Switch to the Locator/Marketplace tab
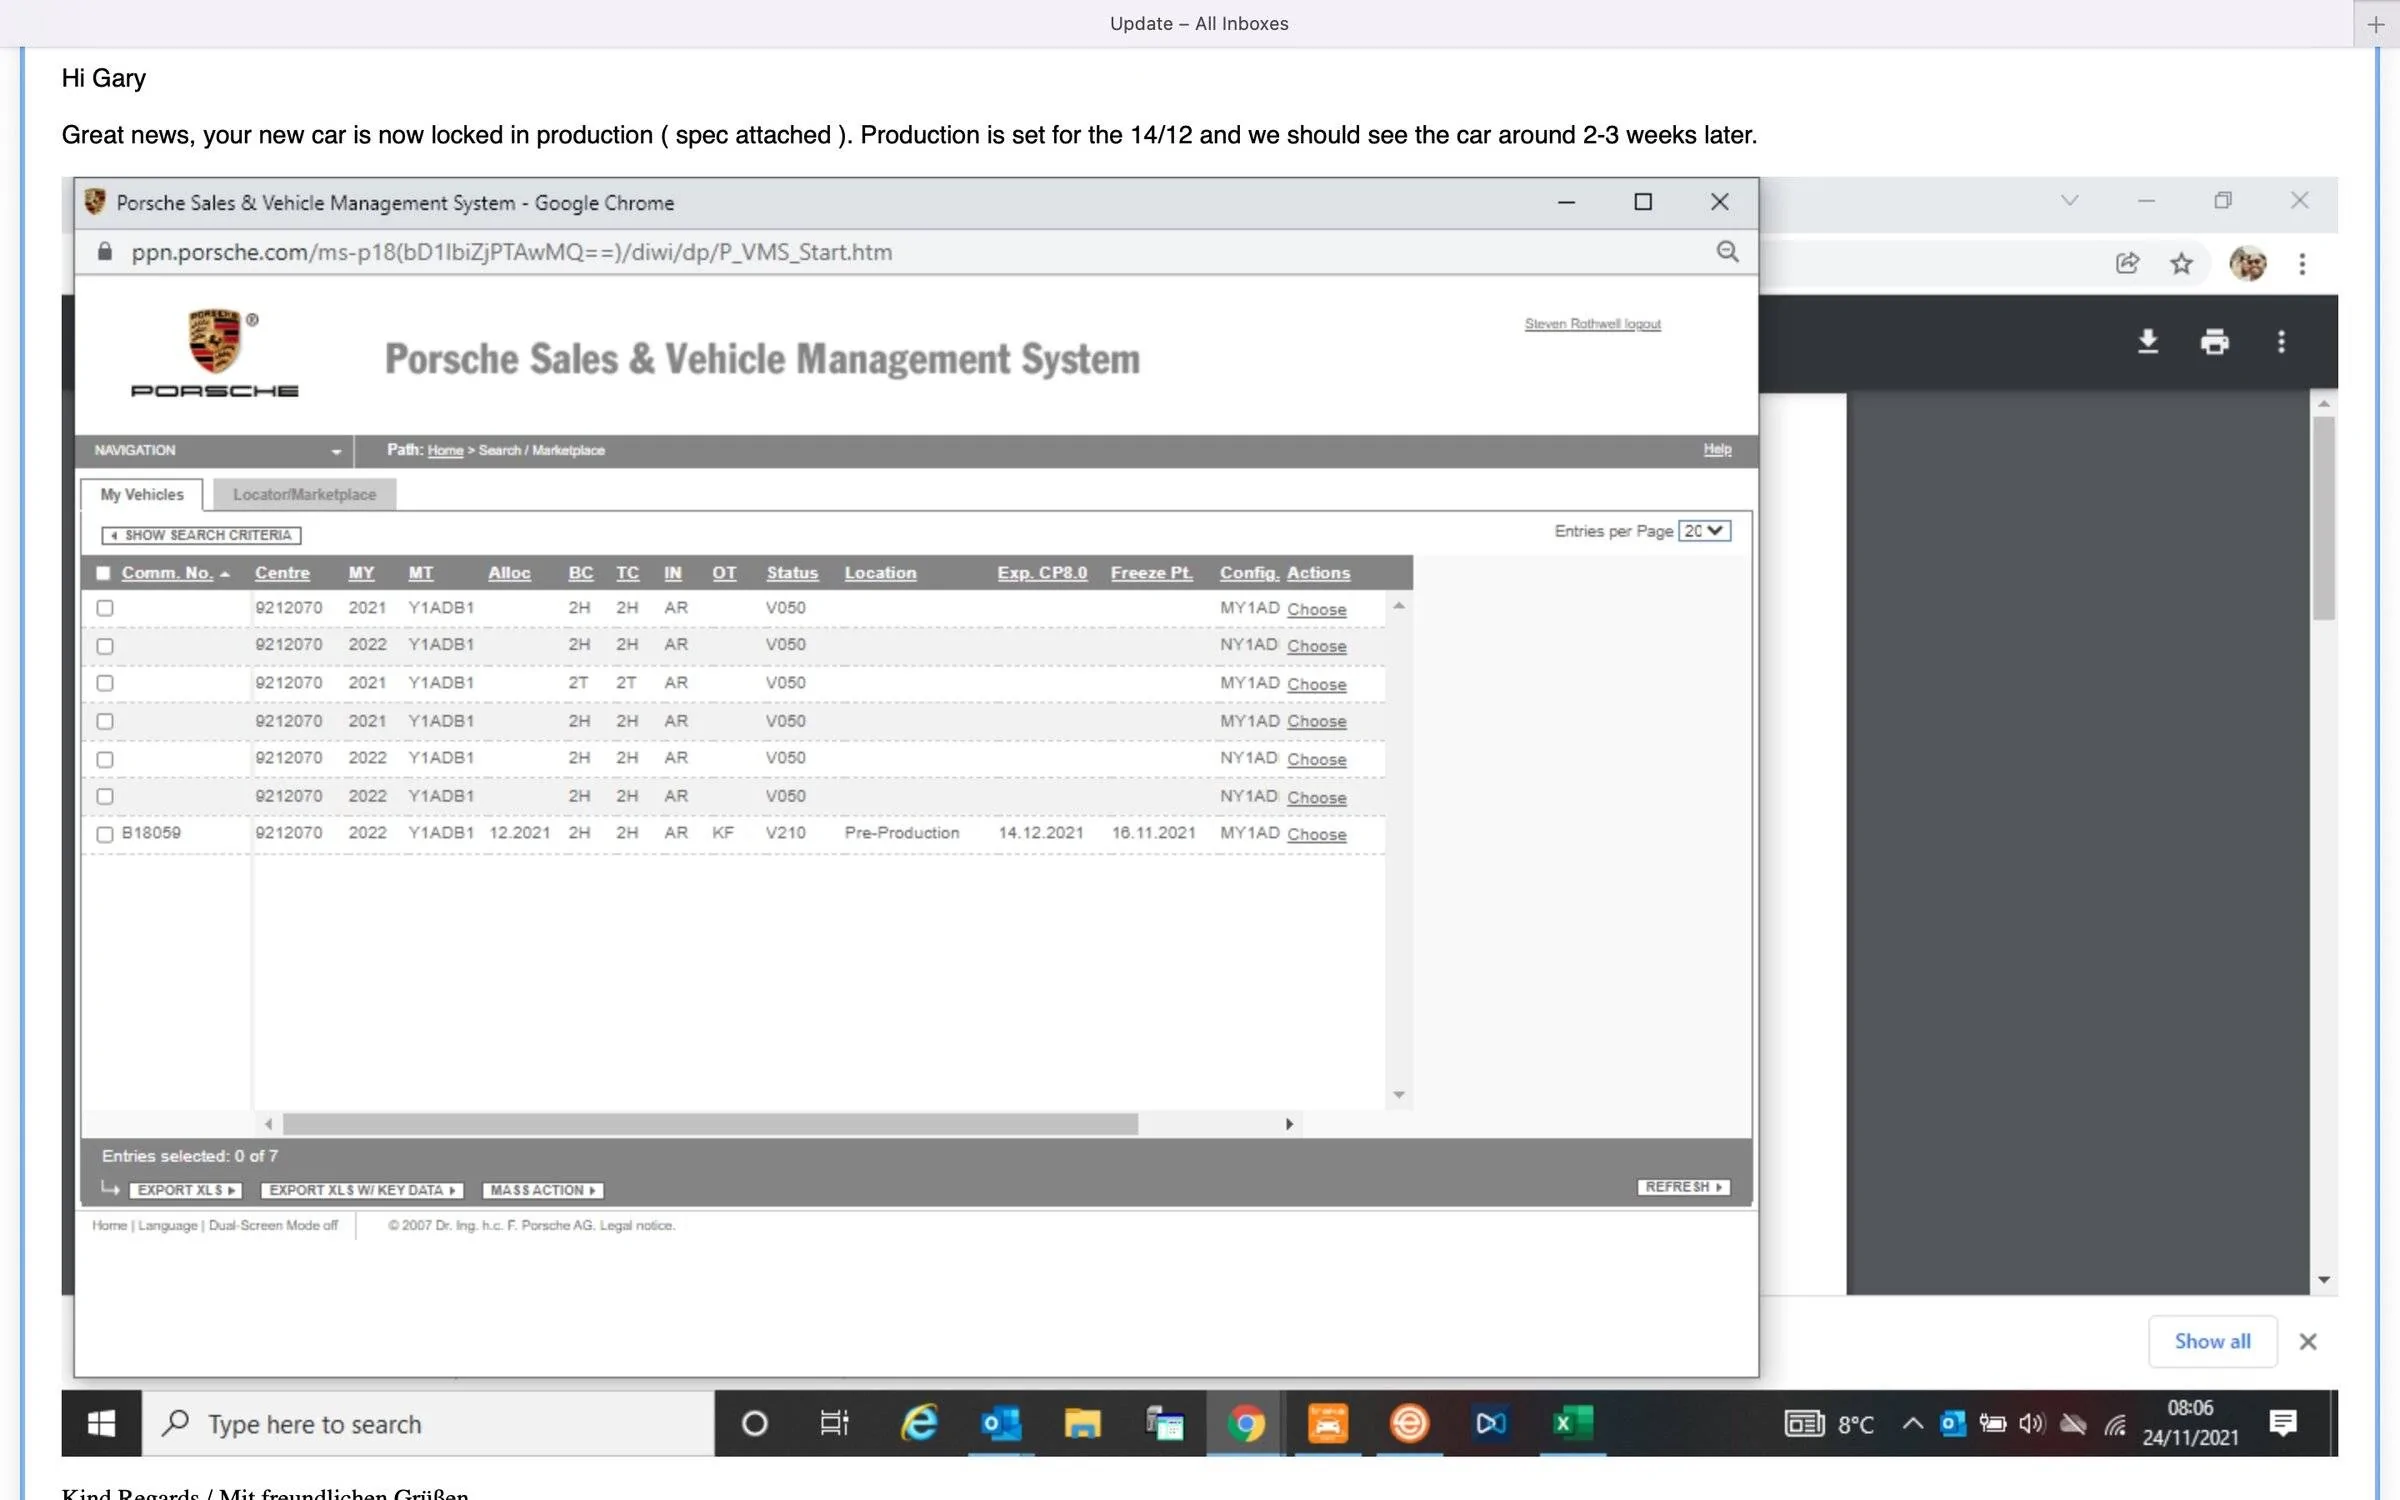The width and height of the screenshot is (2400, 1500). tap(304, 495)
